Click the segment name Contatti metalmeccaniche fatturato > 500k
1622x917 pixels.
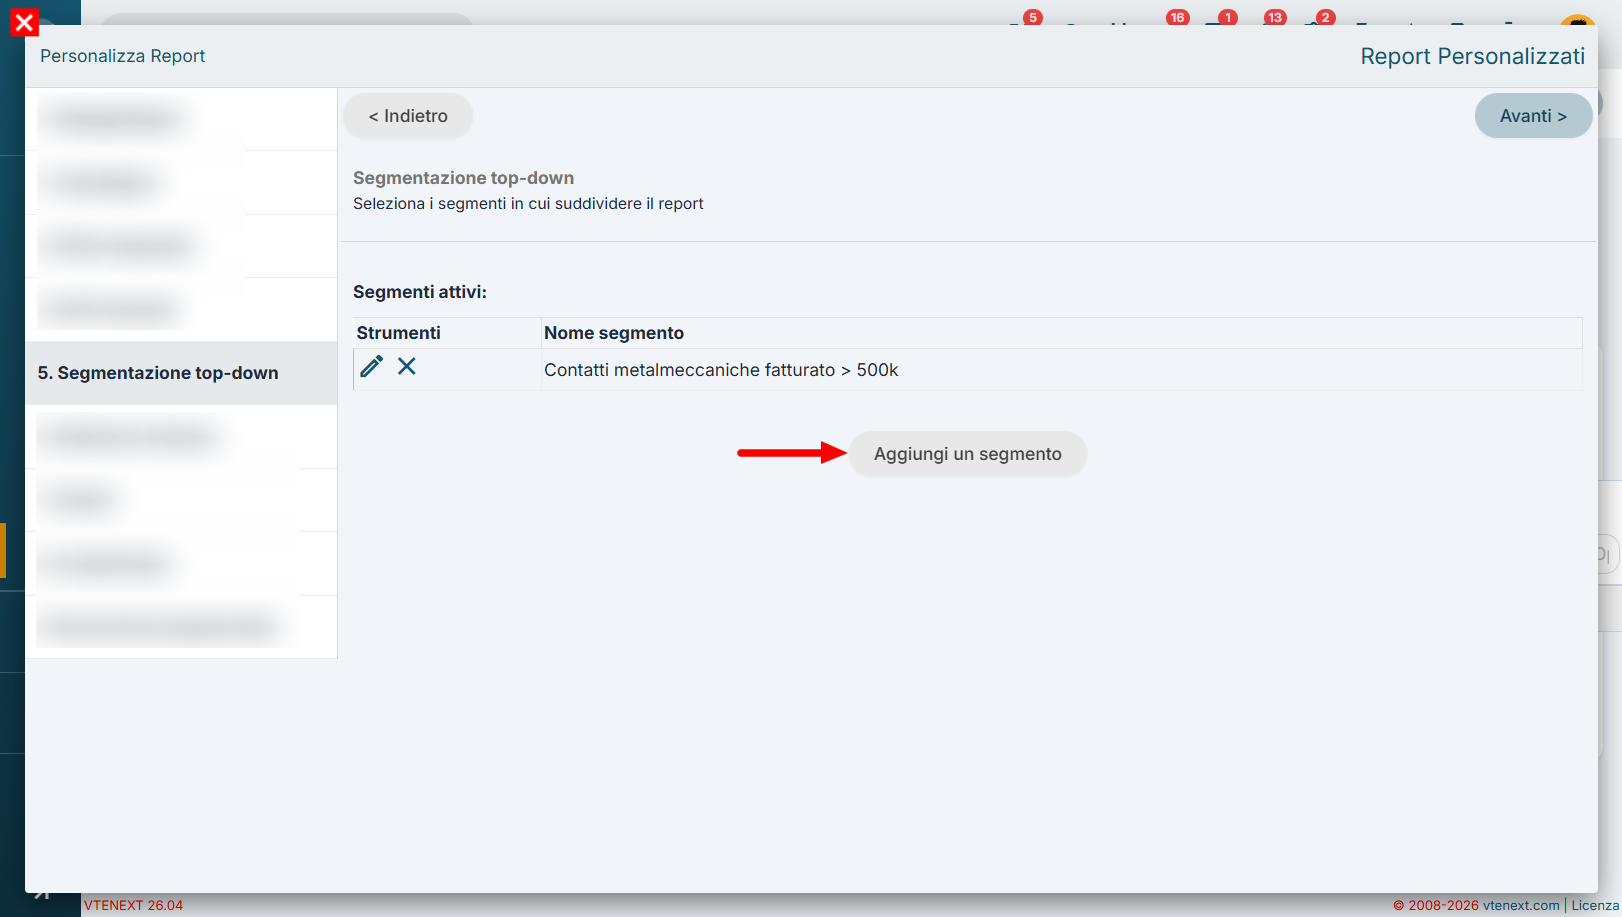(721, 370)
